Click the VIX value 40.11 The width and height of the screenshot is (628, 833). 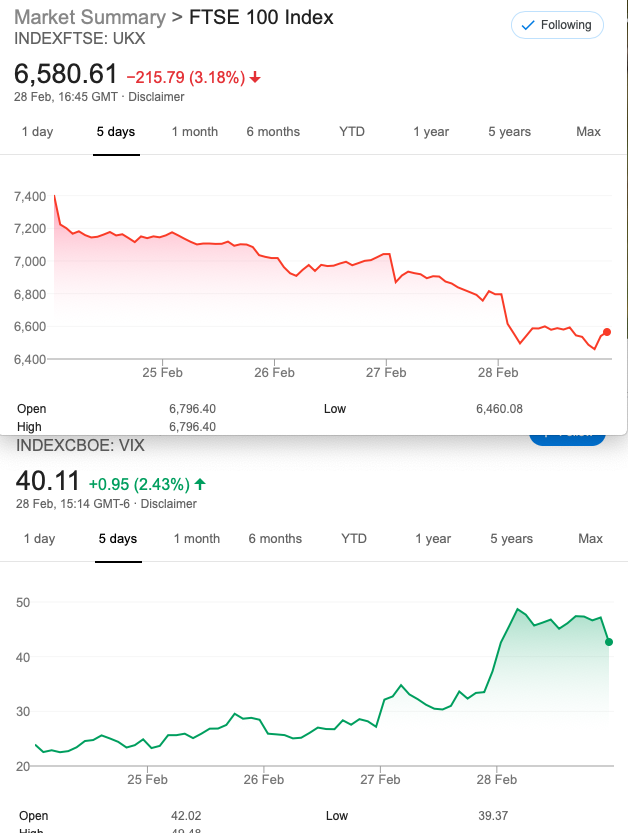[48, 481]
